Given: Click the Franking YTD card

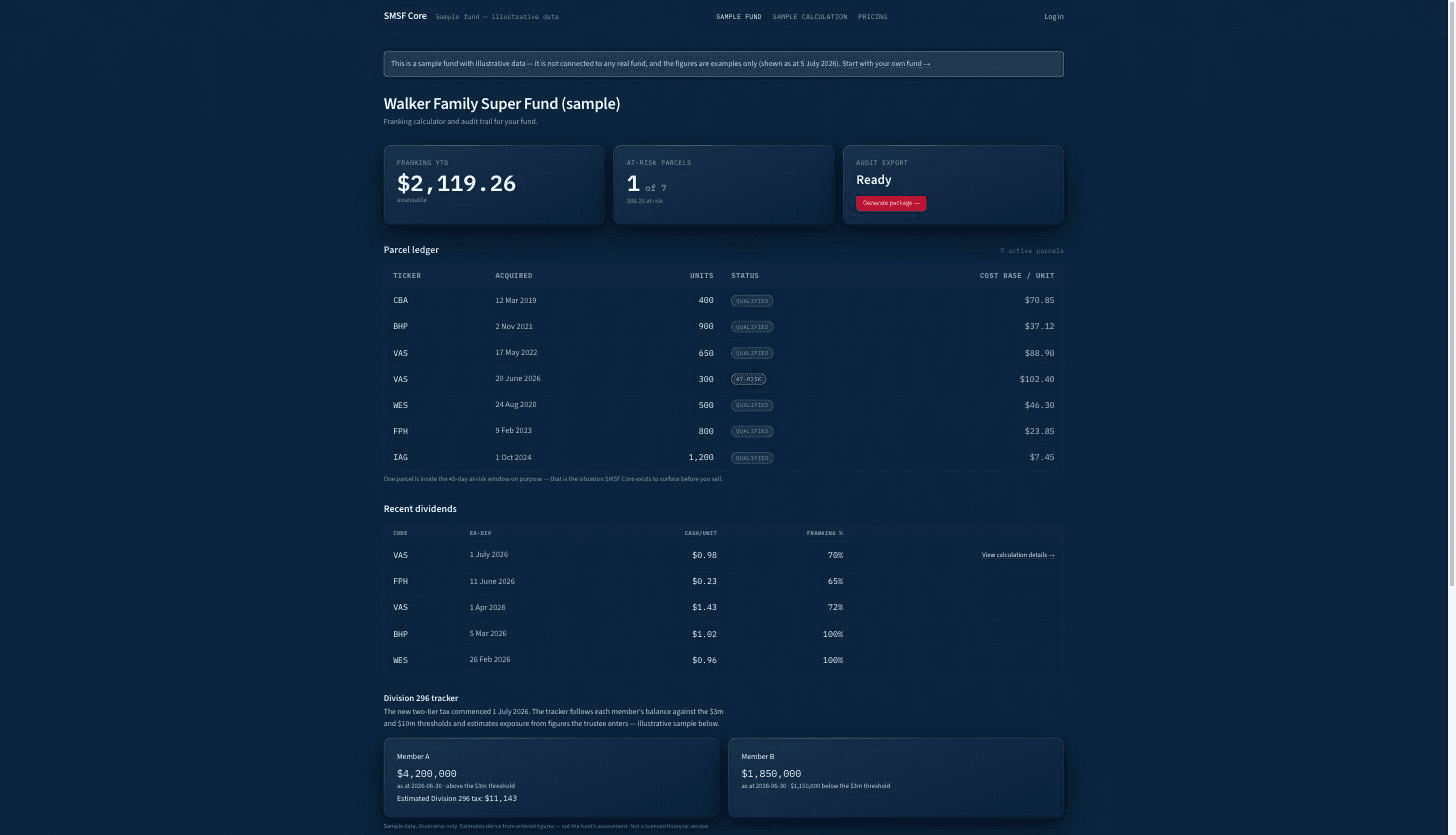Looking at the screenshot, I should [494, 185].
